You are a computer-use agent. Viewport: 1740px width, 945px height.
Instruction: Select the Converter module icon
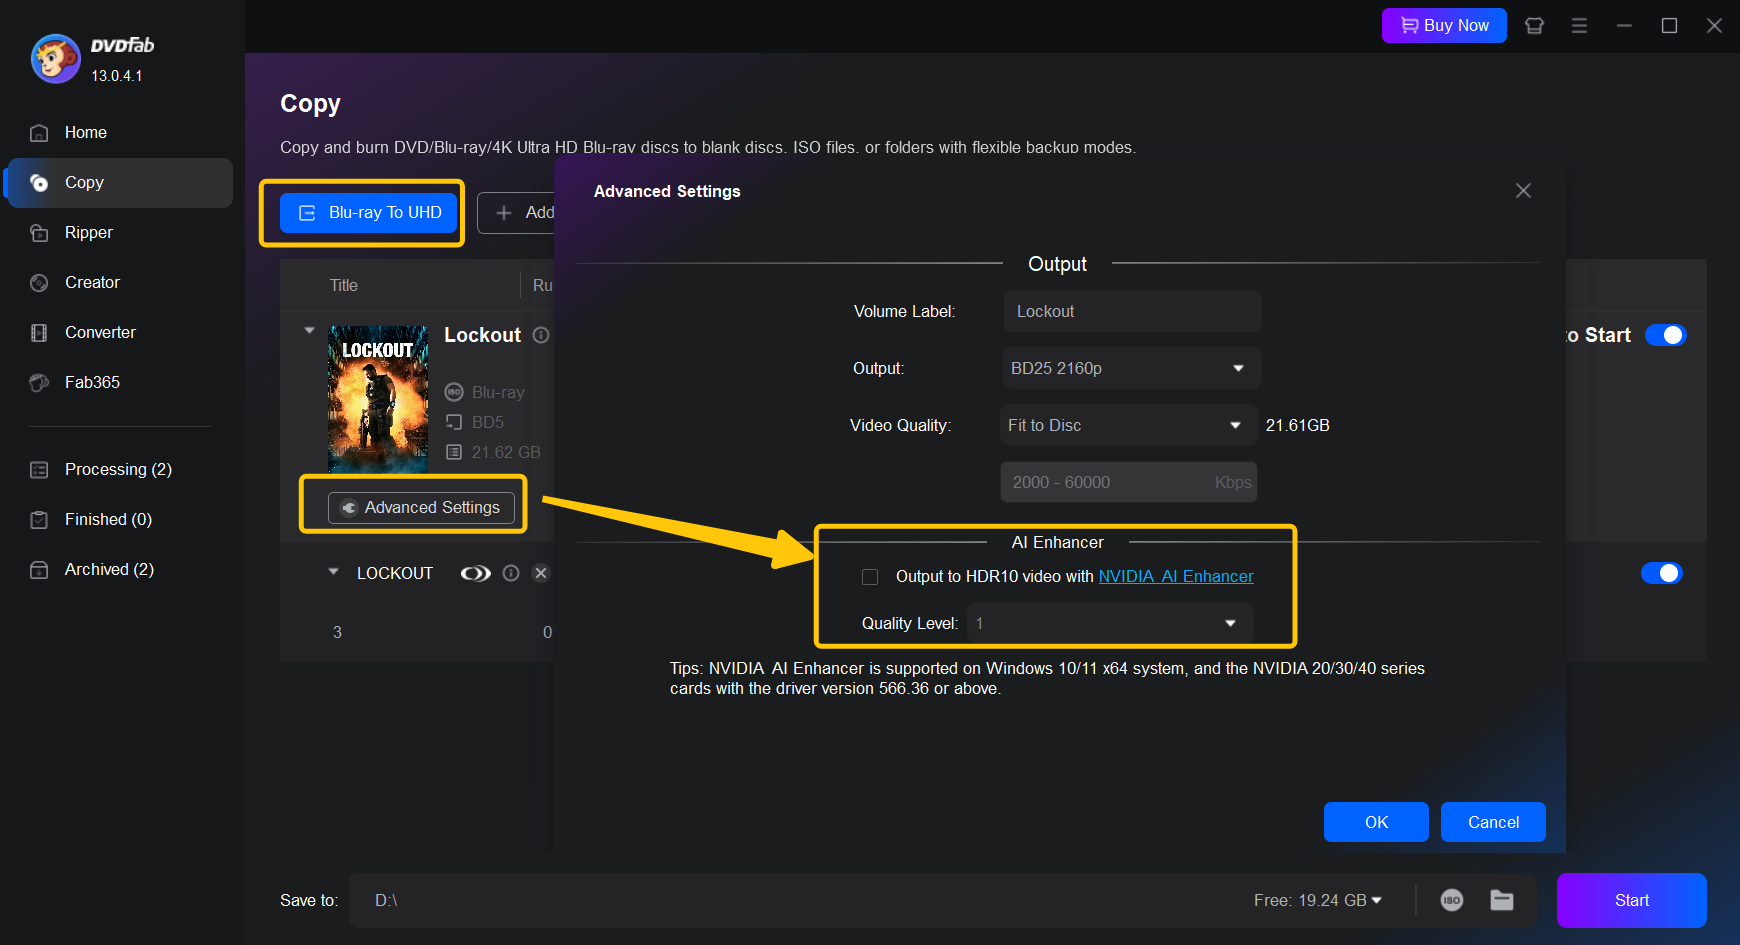(39, 333)
